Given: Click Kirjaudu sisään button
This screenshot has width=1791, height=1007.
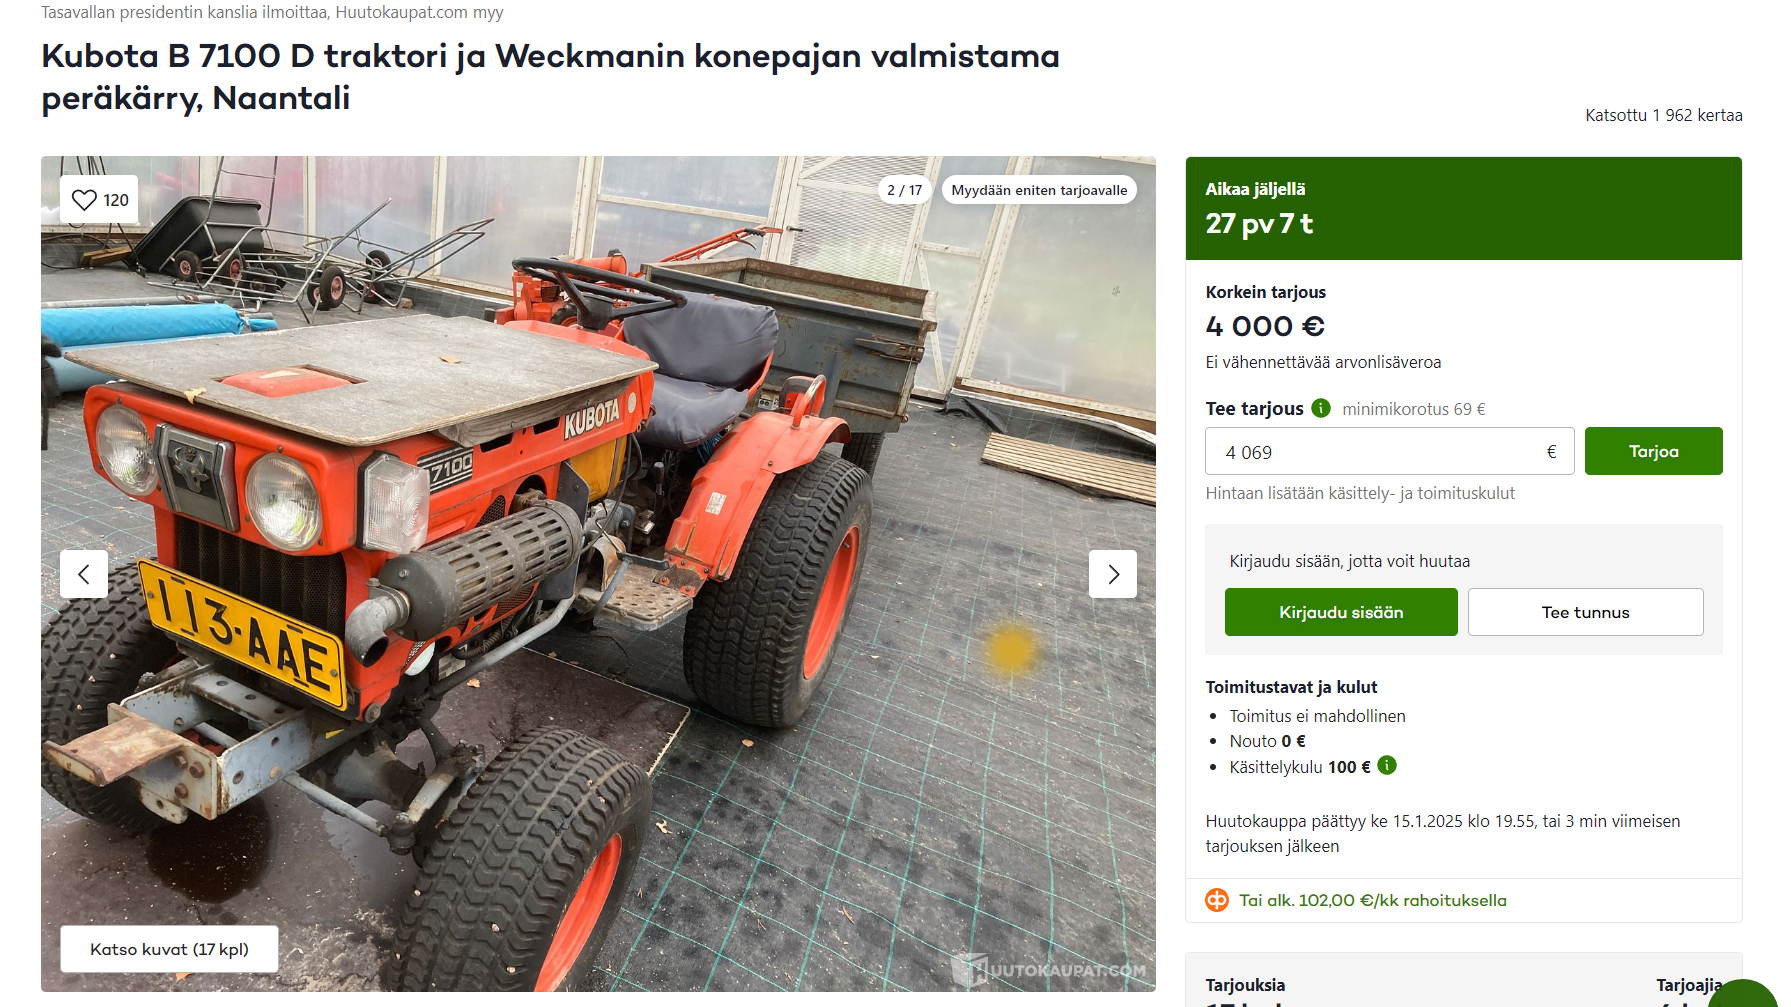Looking at the screenshot, I should coord(1341,612).
